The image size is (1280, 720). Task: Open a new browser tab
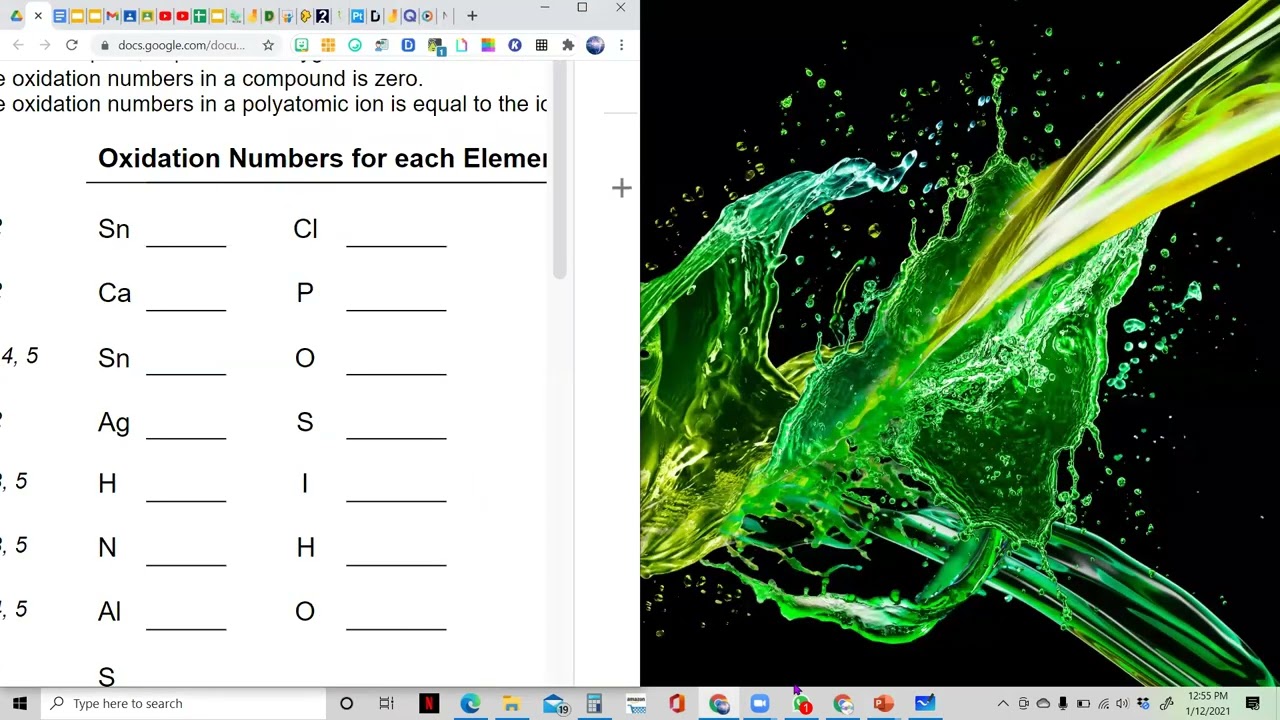coord(472,16)
